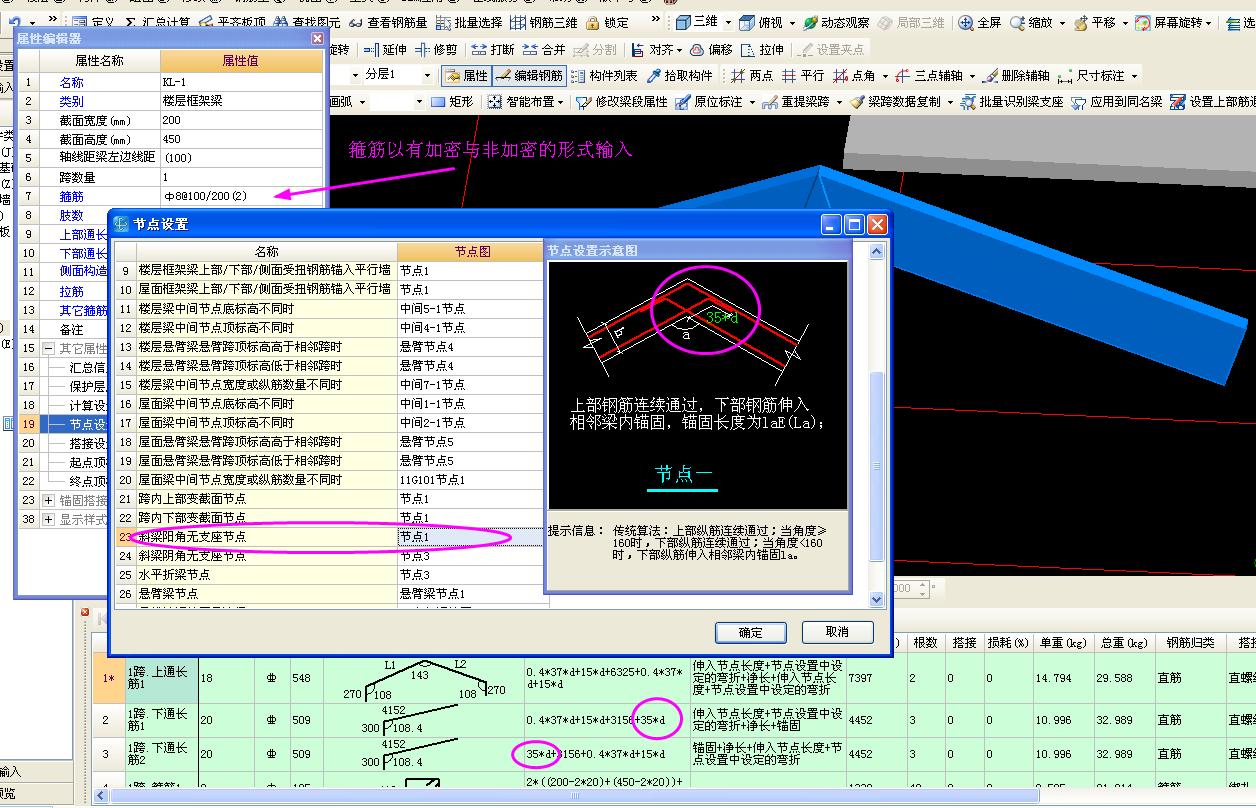1256x808 pixels.
Task: Open the 构件列表 panel
Action: (604, 75)
